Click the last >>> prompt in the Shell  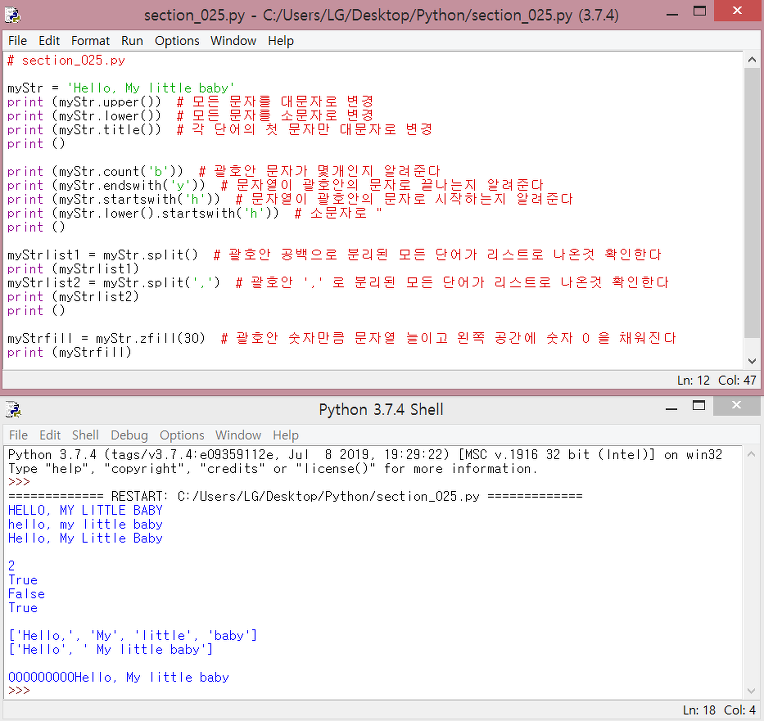[19, 691]
